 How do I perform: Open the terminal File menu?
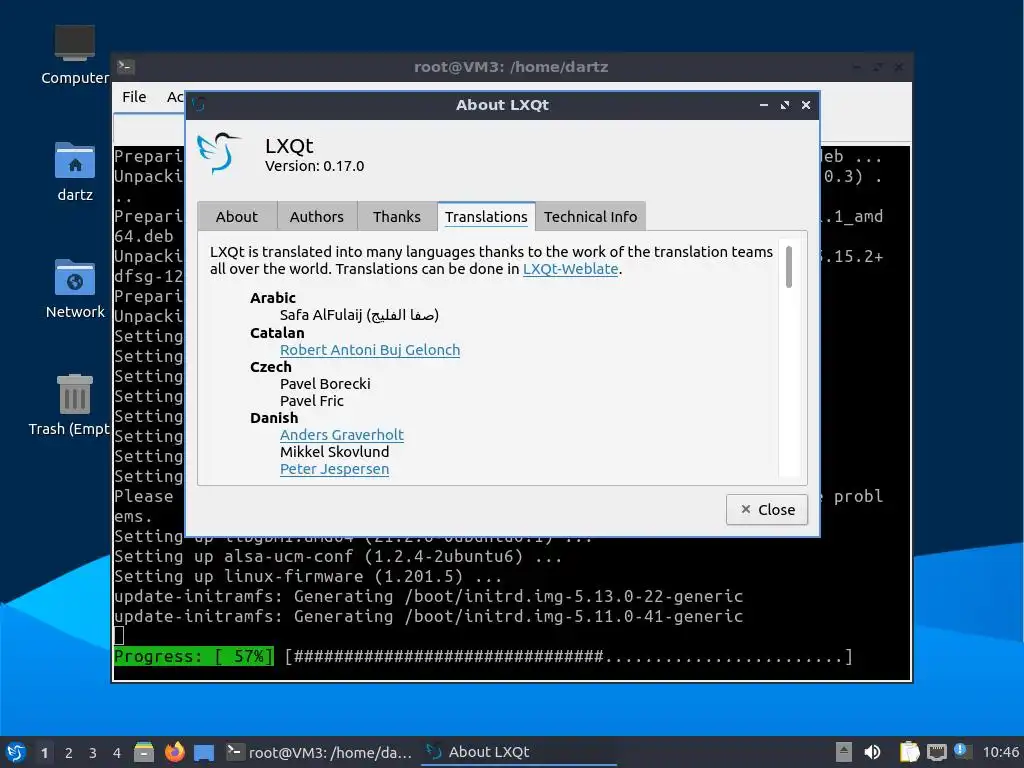134,97
